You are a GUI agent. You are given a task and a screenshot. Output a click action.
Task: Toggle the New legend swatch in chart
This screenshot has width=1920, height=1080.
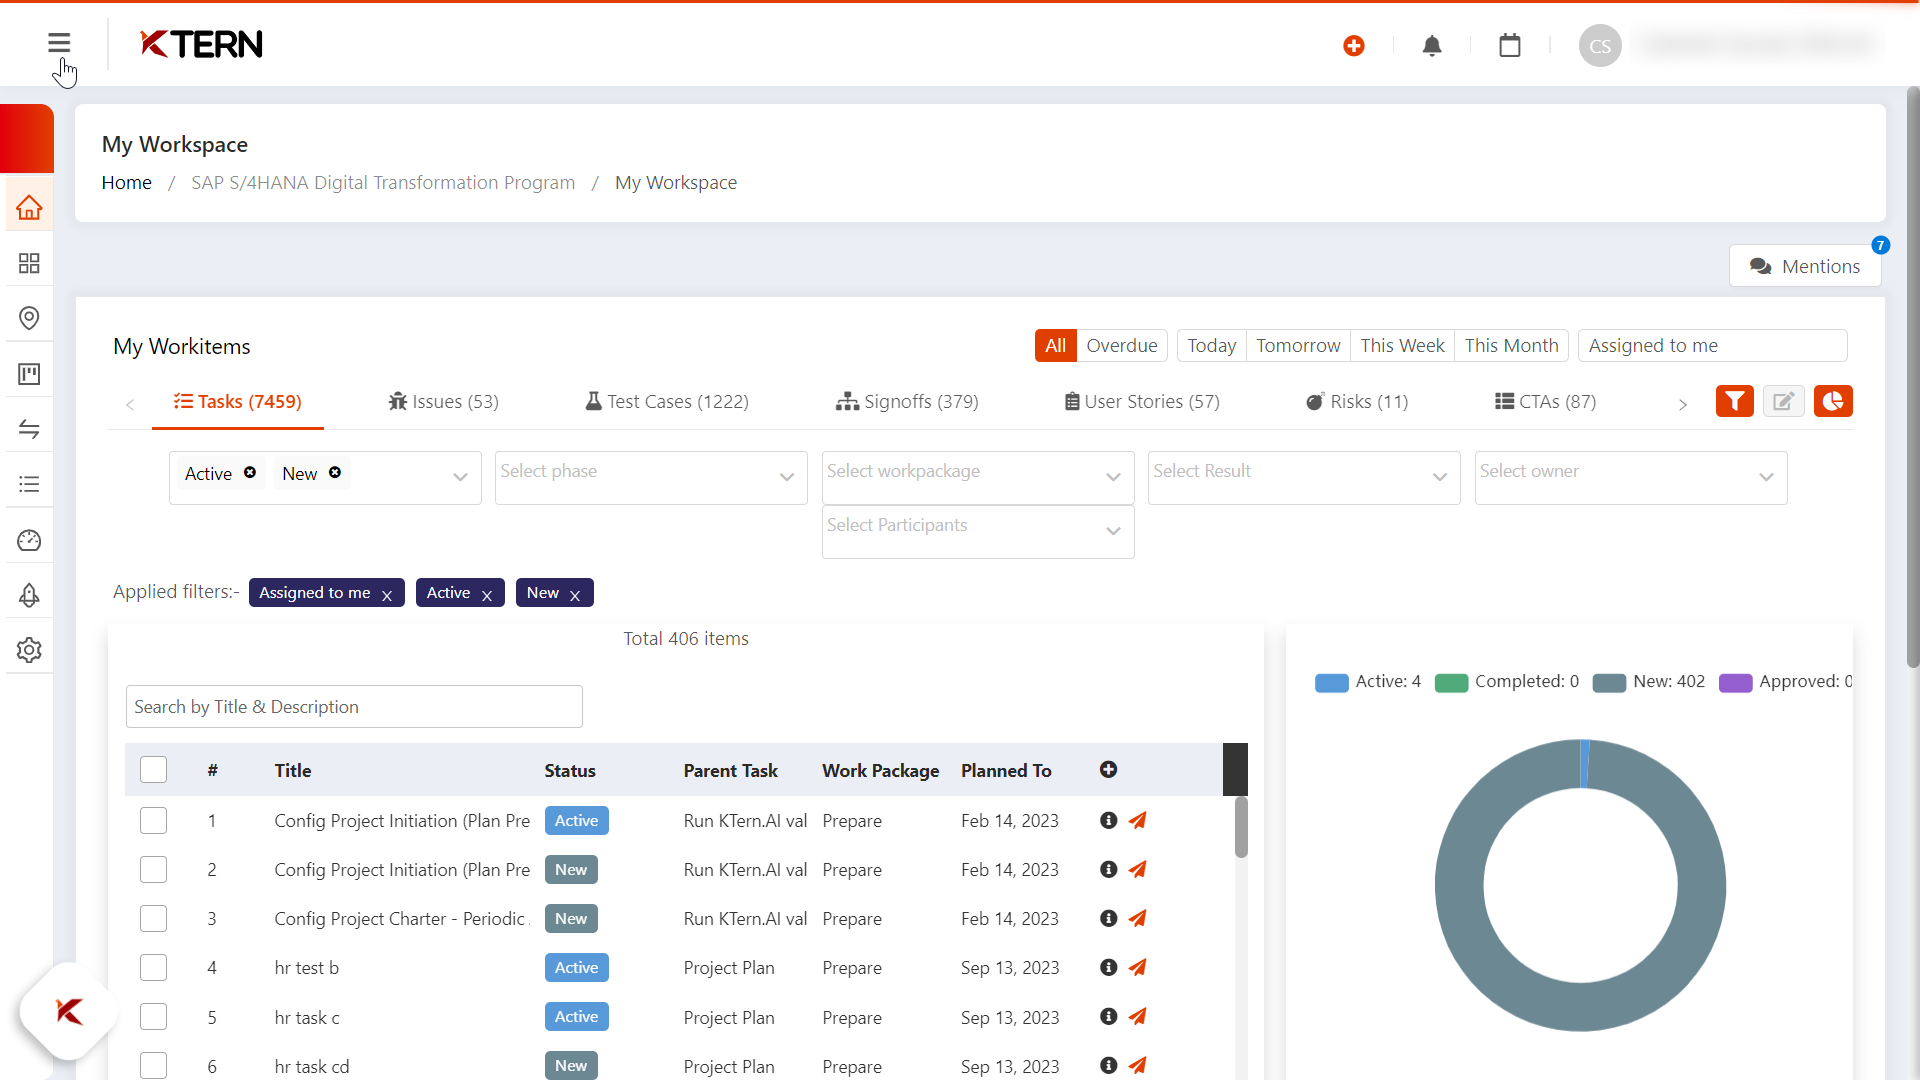[x=1609, y=683]
